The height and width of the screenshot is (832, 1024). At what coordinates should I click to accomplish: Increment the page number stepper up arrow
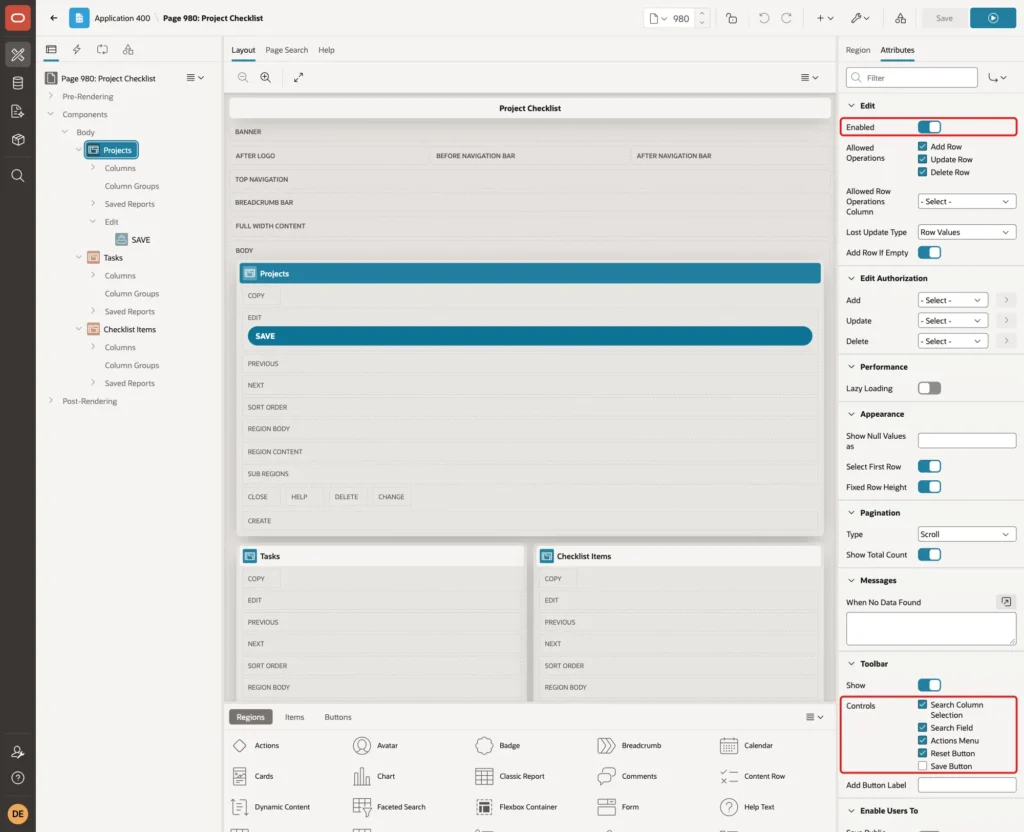(x=702, y=13)
